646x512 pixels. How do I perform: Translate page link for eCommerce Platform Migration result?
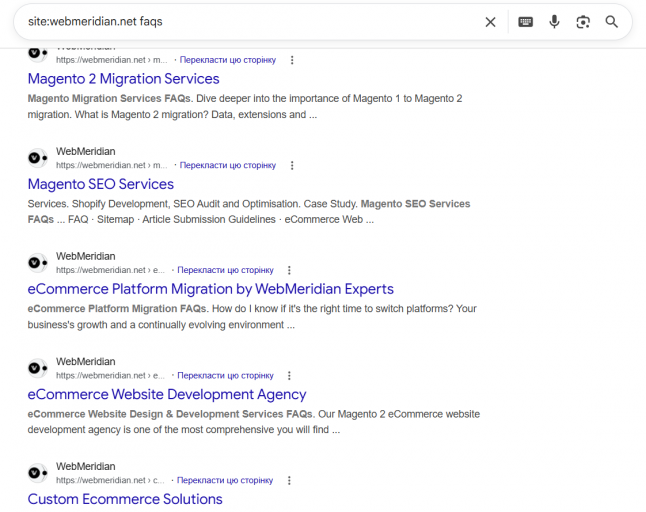point(225,270)
